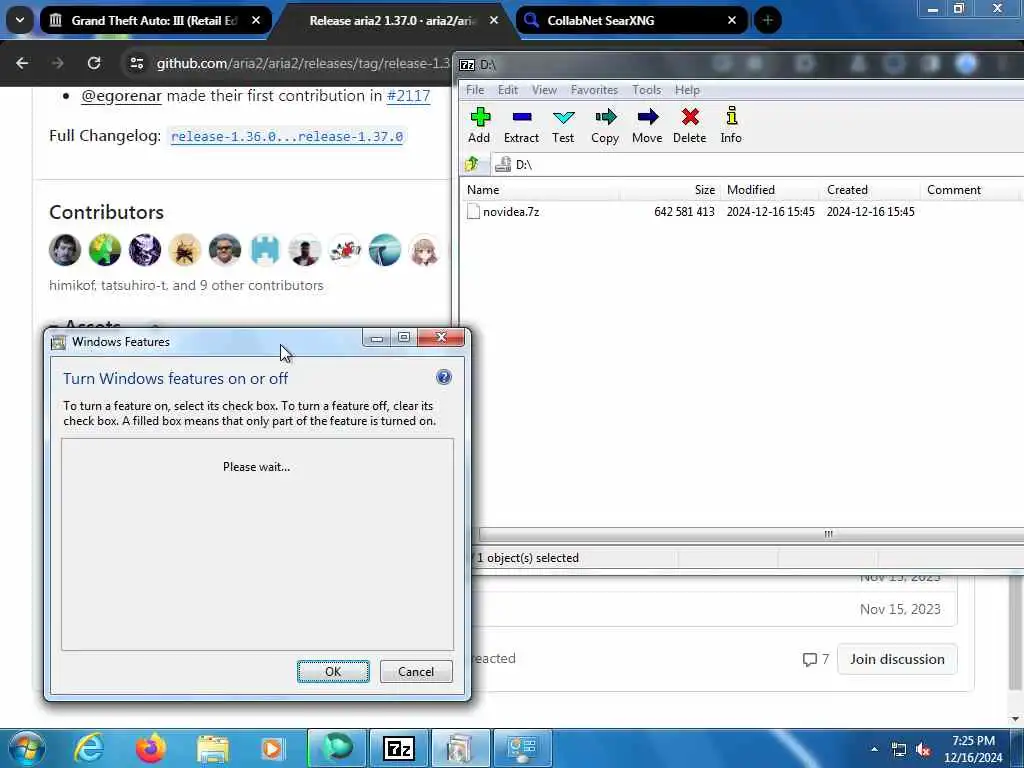Viewport: 1024px width, 768px height.
Task: Click Cancel in Windows Features dialog
Action: click(x=416, y=671)
